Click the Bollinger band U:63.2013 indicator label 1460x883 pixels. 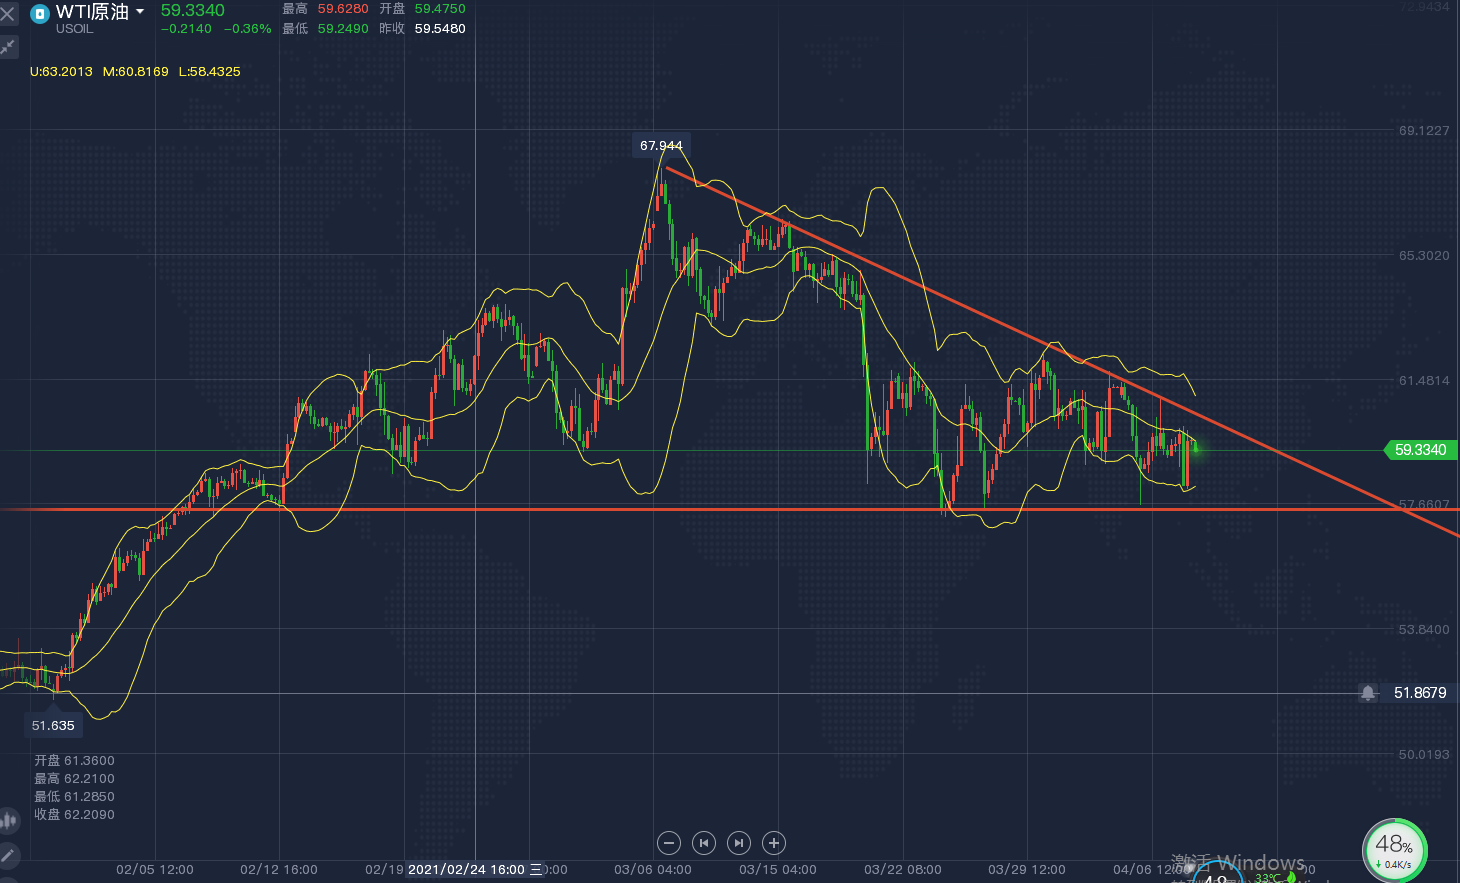[x=61, y=72]
